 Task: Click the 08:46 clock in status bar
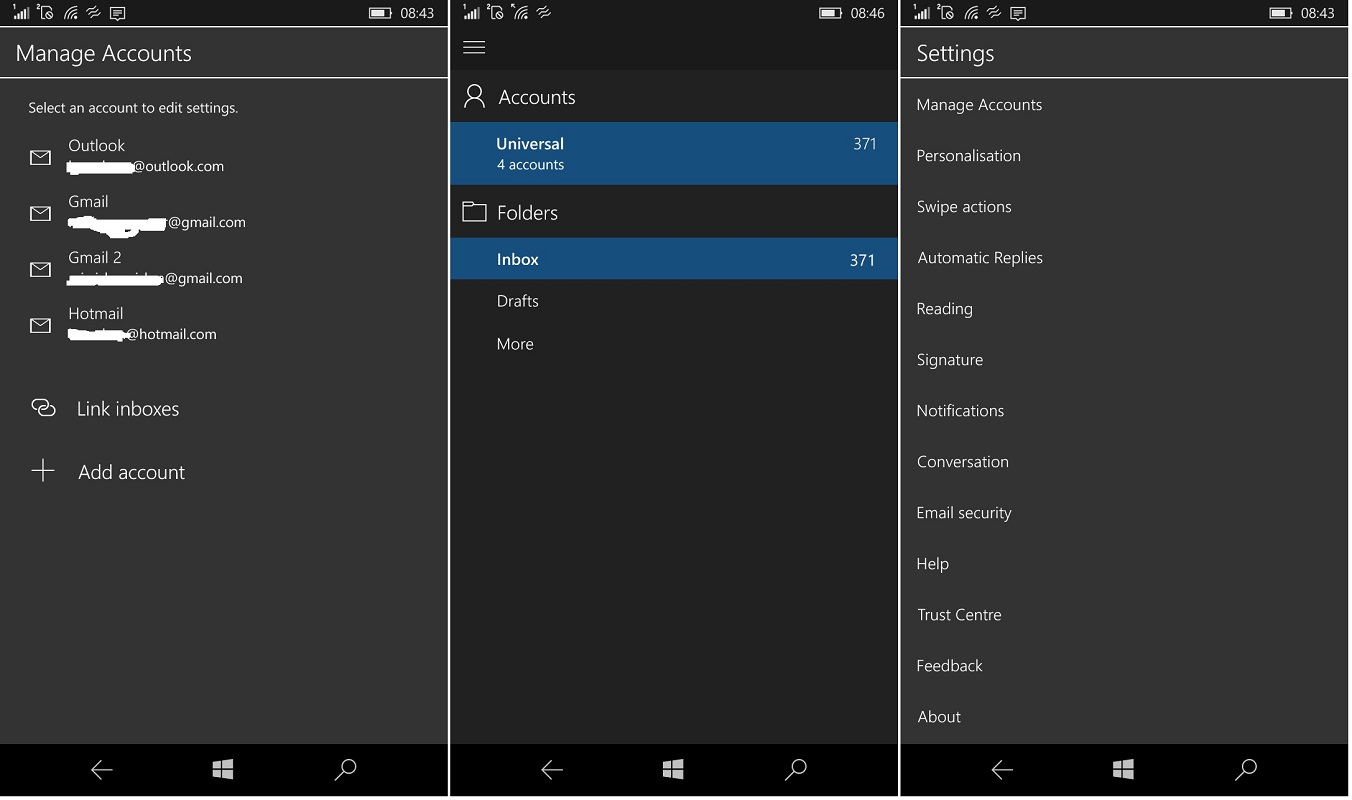(x=868, y=13)
